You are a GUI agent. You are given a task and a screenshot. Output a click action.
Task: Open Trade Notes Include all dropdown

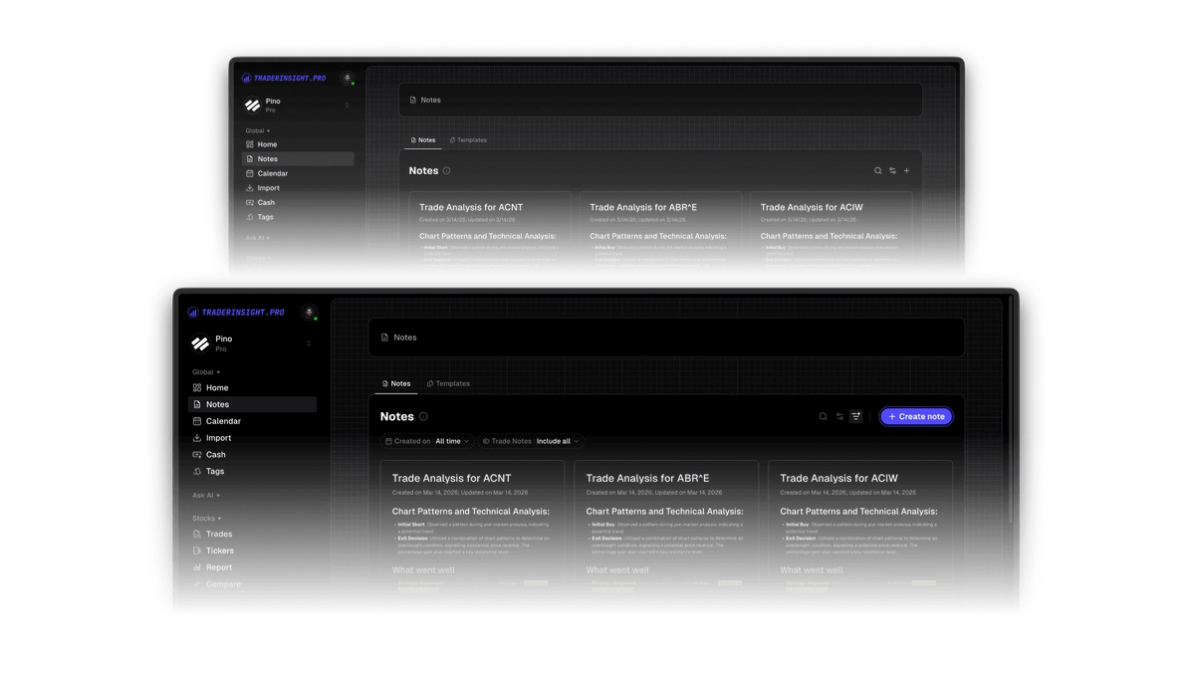tap(530, 441)
